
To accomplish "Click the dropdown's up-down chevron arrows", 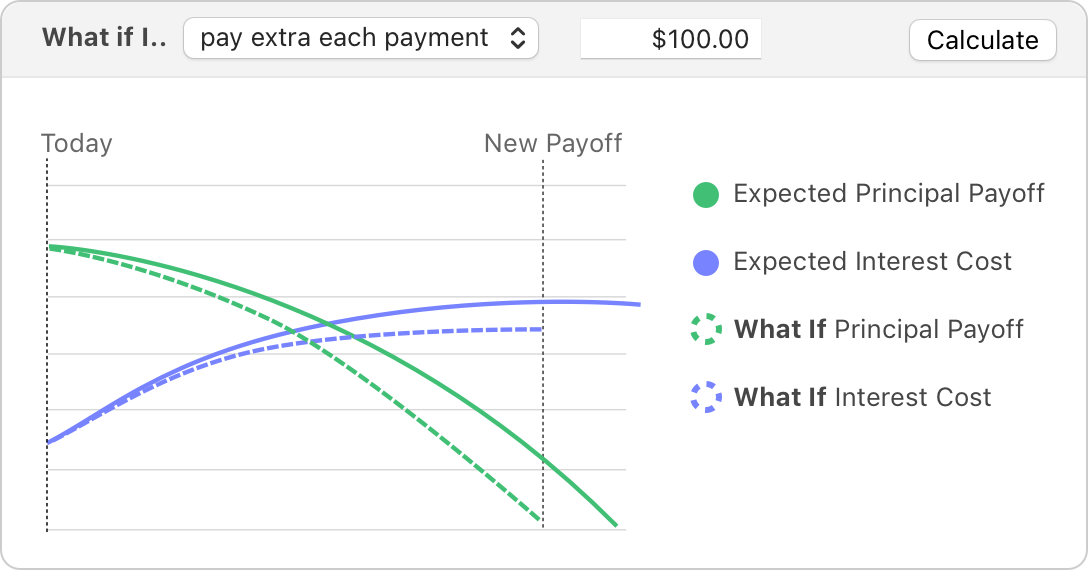I will click(518, 38).
